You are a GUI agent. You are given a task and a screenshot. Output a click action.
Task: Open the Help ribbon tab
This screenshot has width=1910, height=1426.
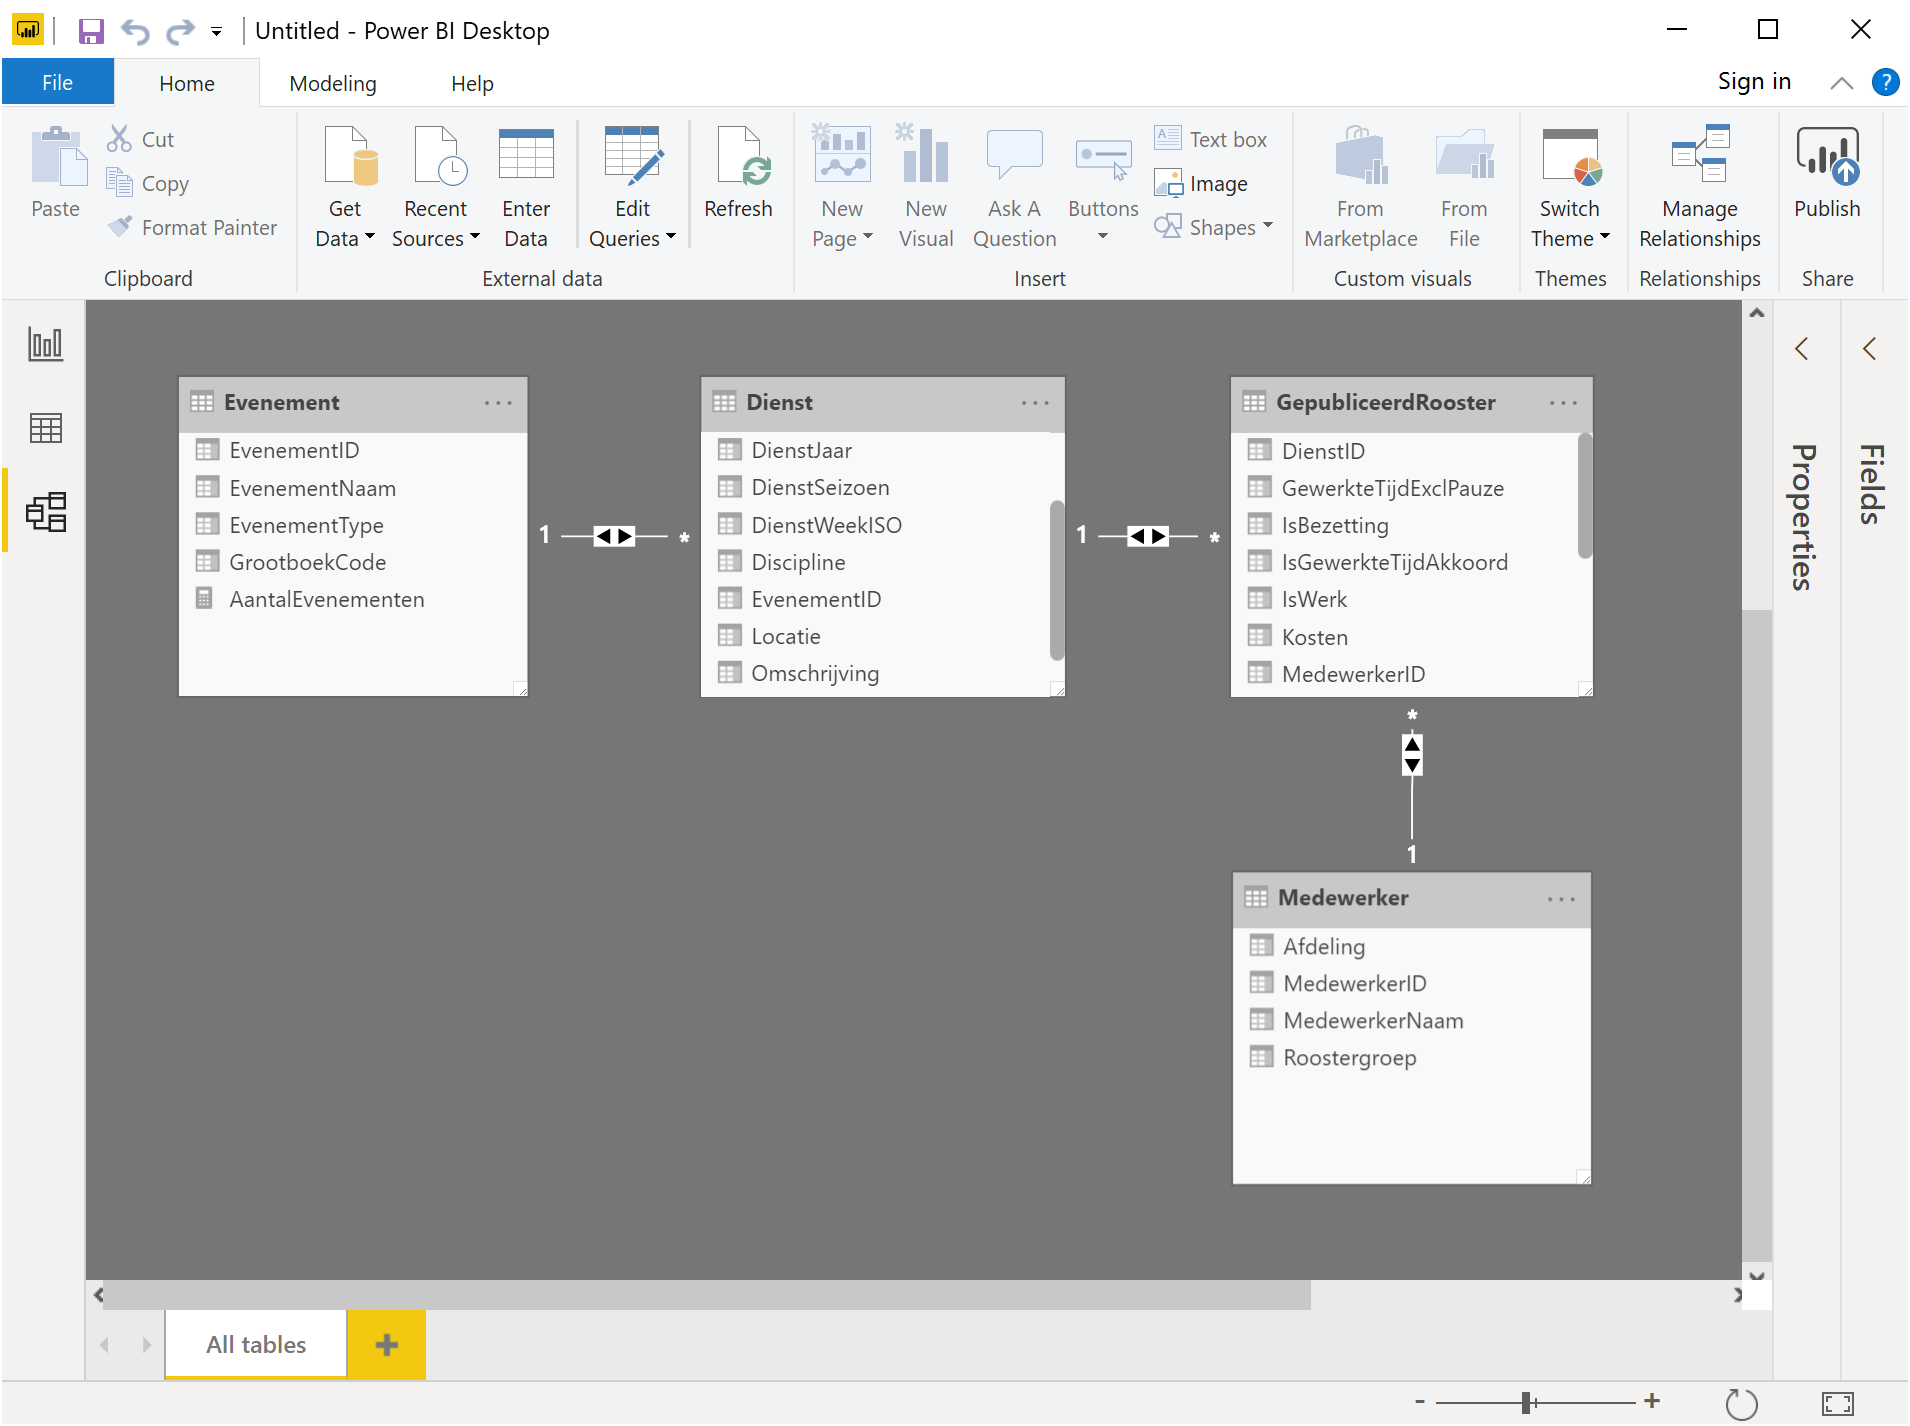pyautogui.click(x=472, y=83)
